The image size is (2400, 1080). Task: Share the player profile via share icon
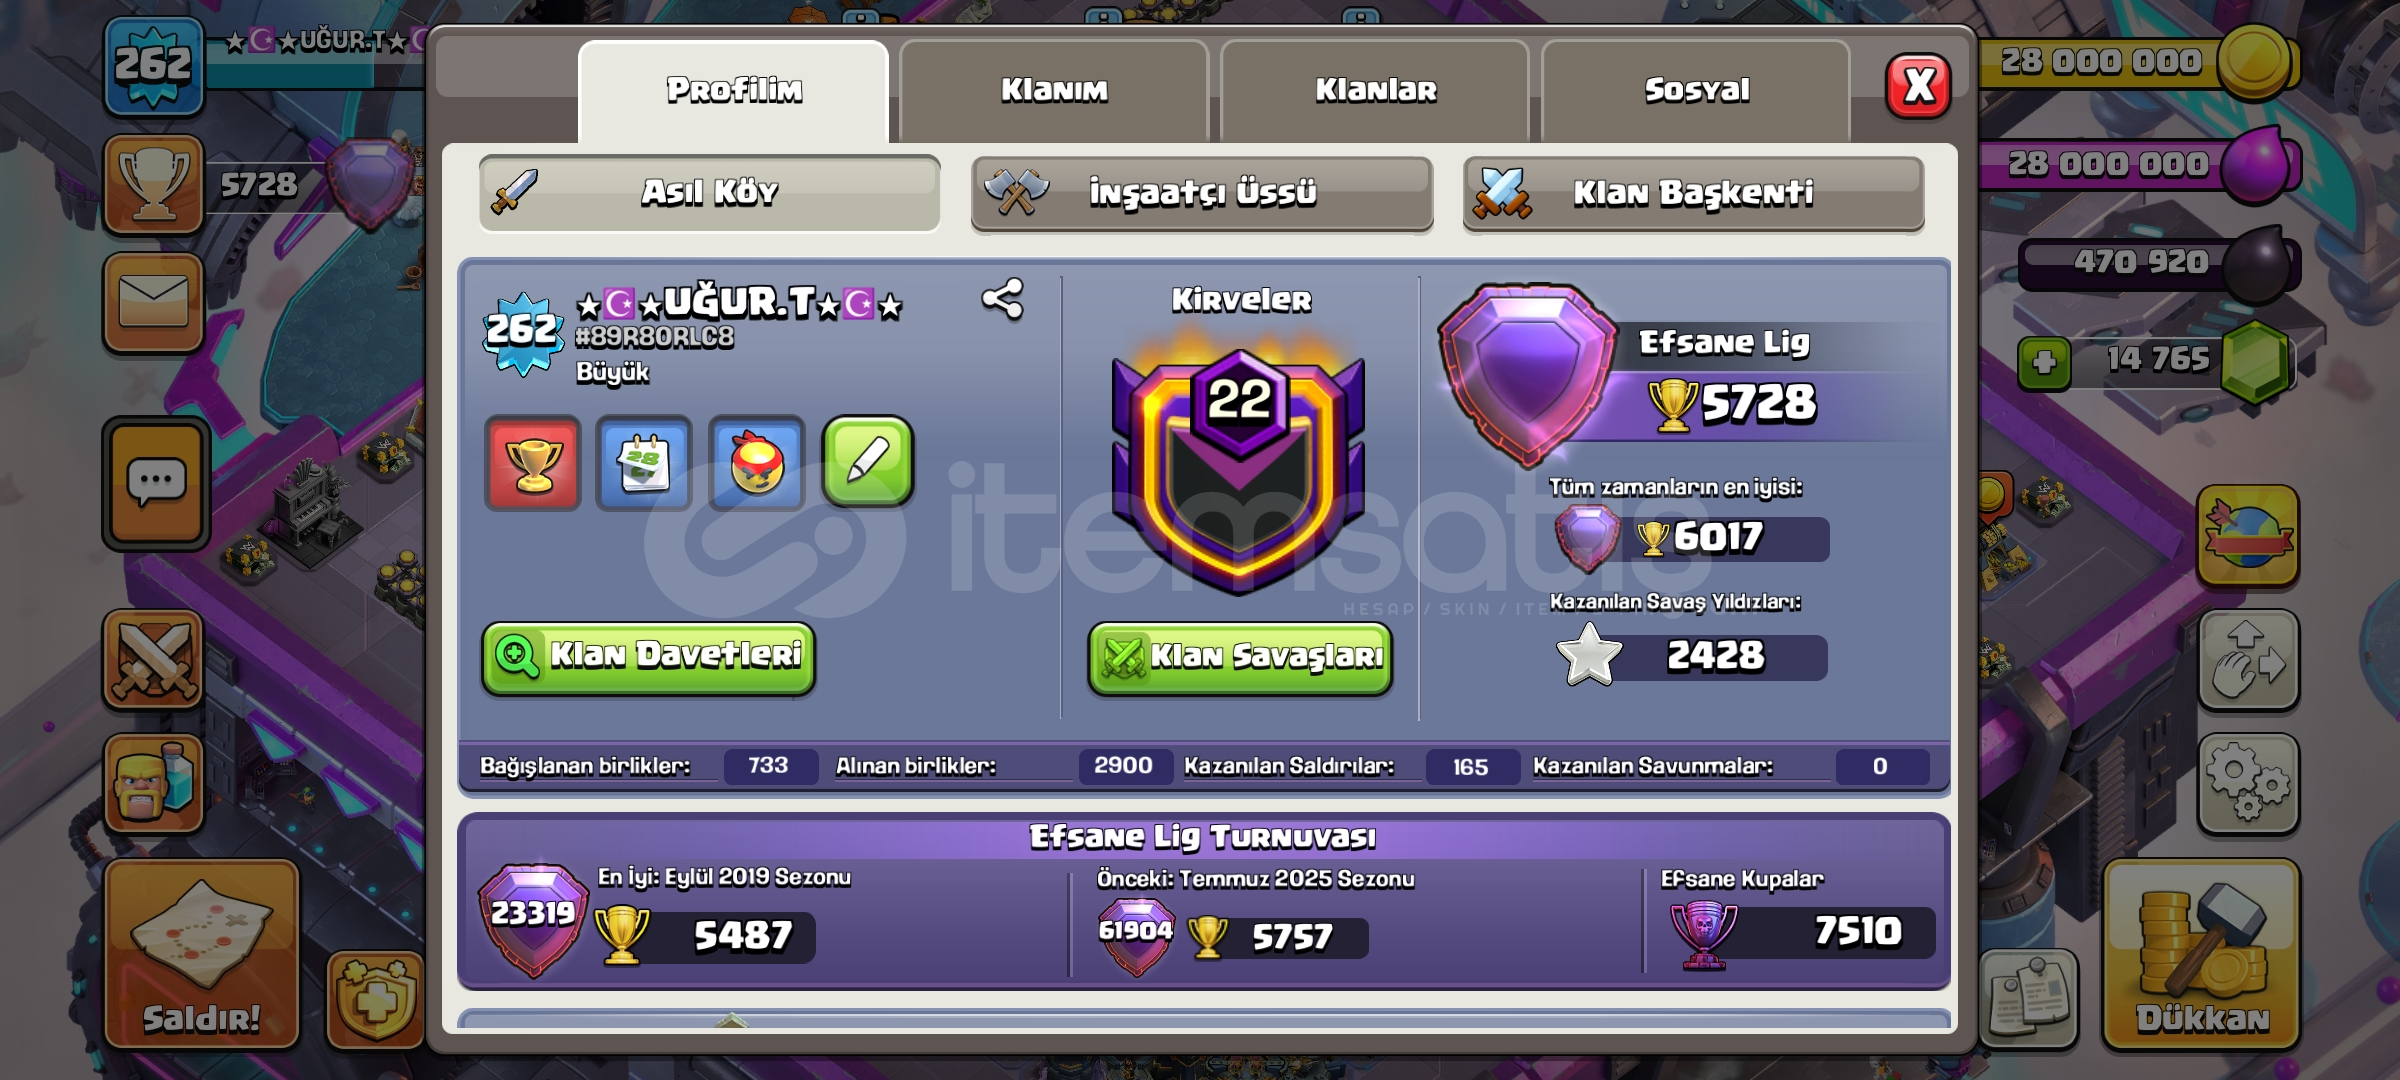[1002, 299]
